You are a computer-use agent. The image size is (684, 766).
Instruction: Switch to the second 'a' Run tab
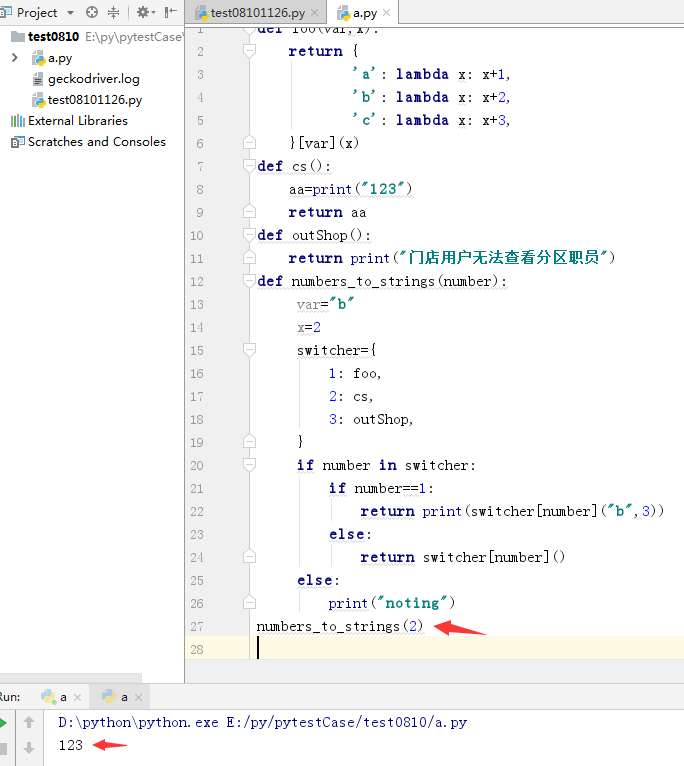(x=116, y=697)
